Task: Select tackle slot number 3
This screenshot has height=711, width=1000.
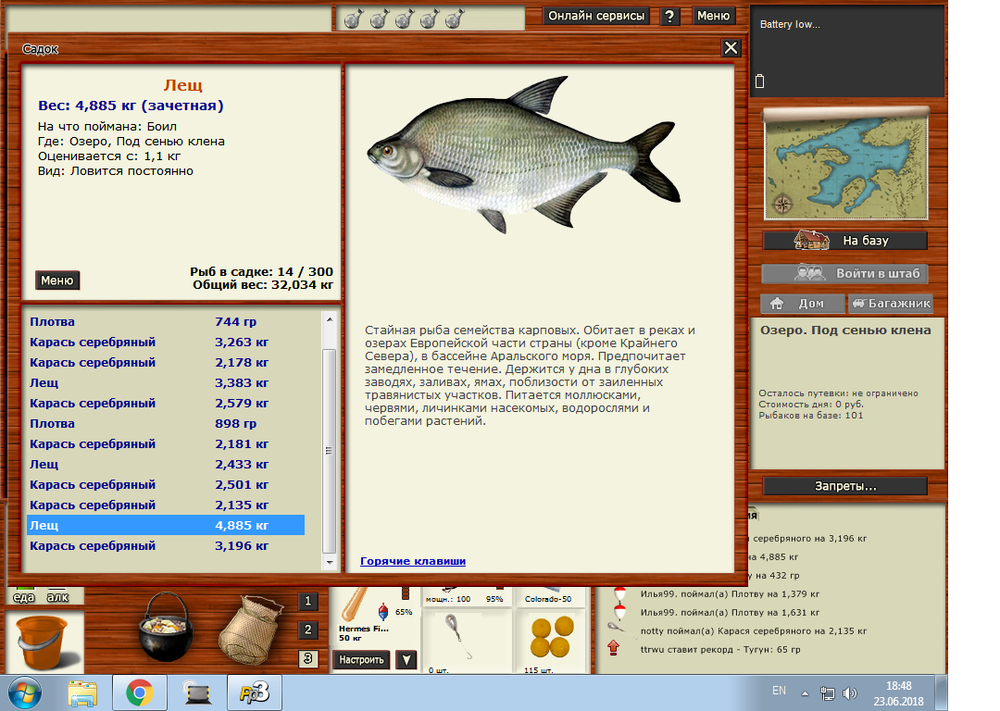Action: (309, 659)
